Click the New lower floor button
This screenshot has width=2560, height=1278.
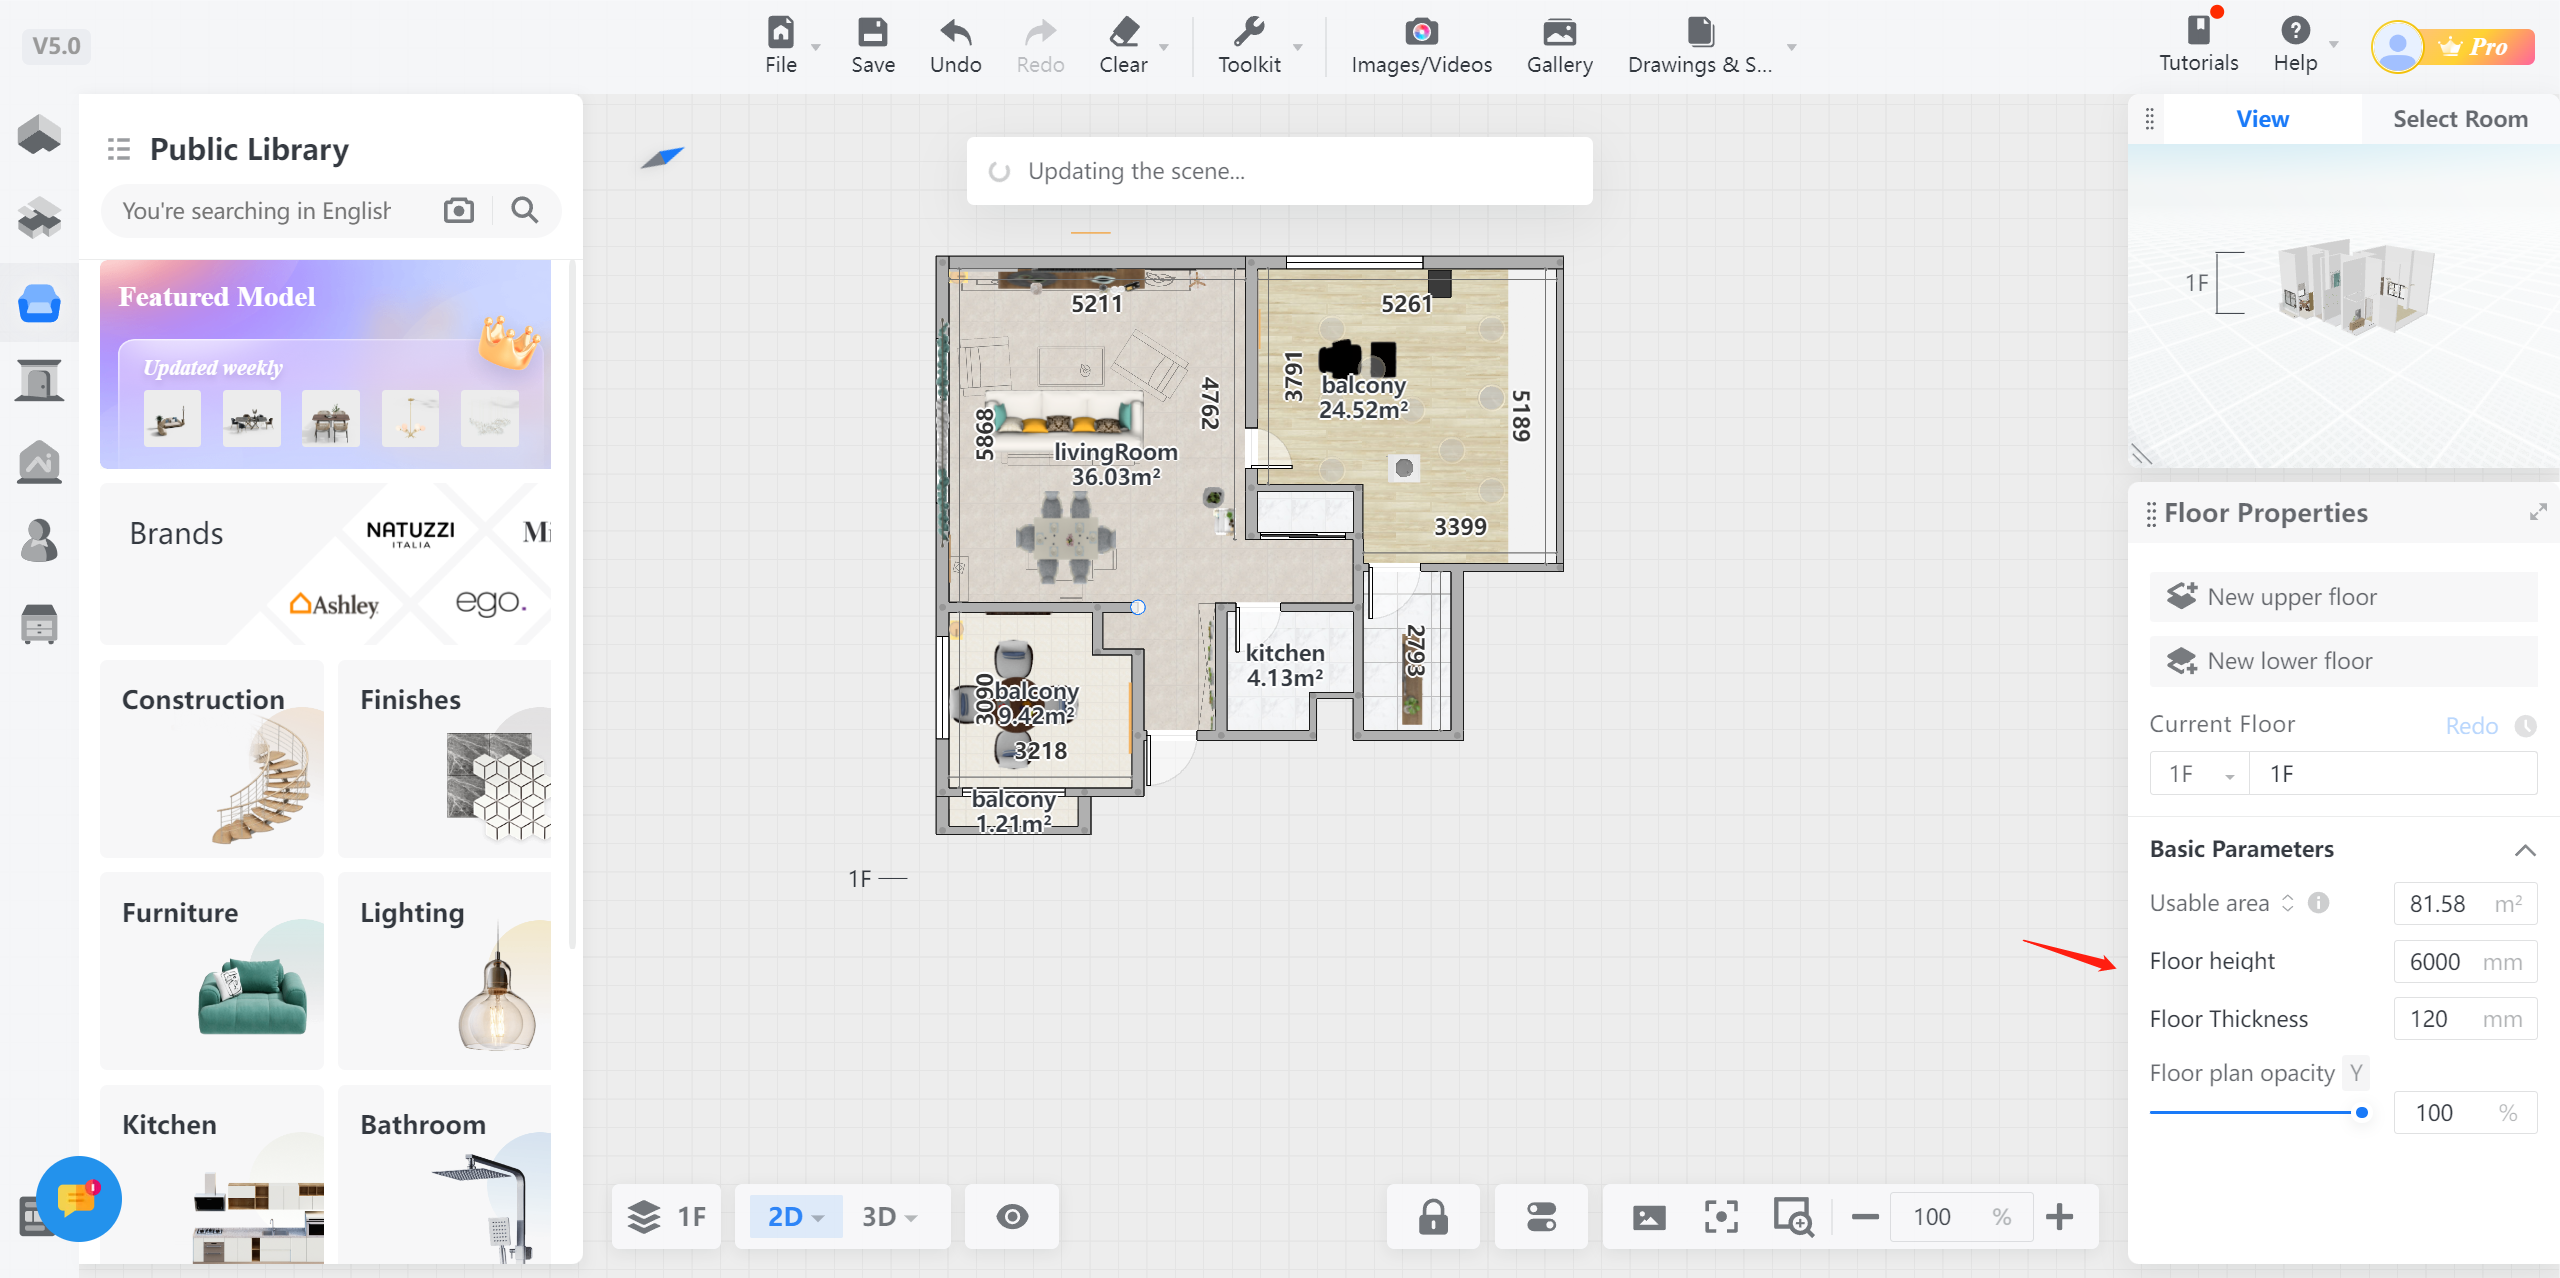click(2342, 661)
